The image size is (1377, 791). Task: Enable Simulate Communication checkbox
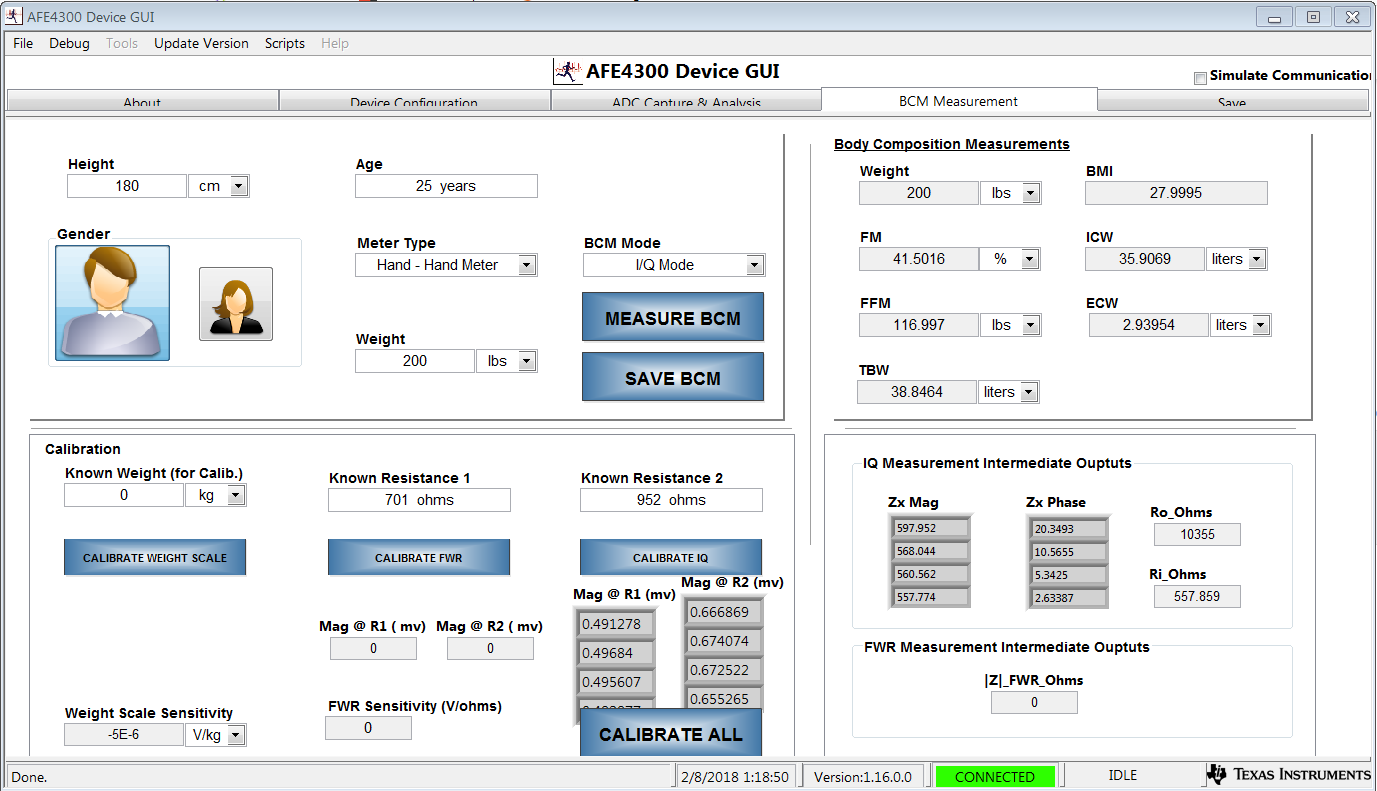click(x=1200, y=78)
